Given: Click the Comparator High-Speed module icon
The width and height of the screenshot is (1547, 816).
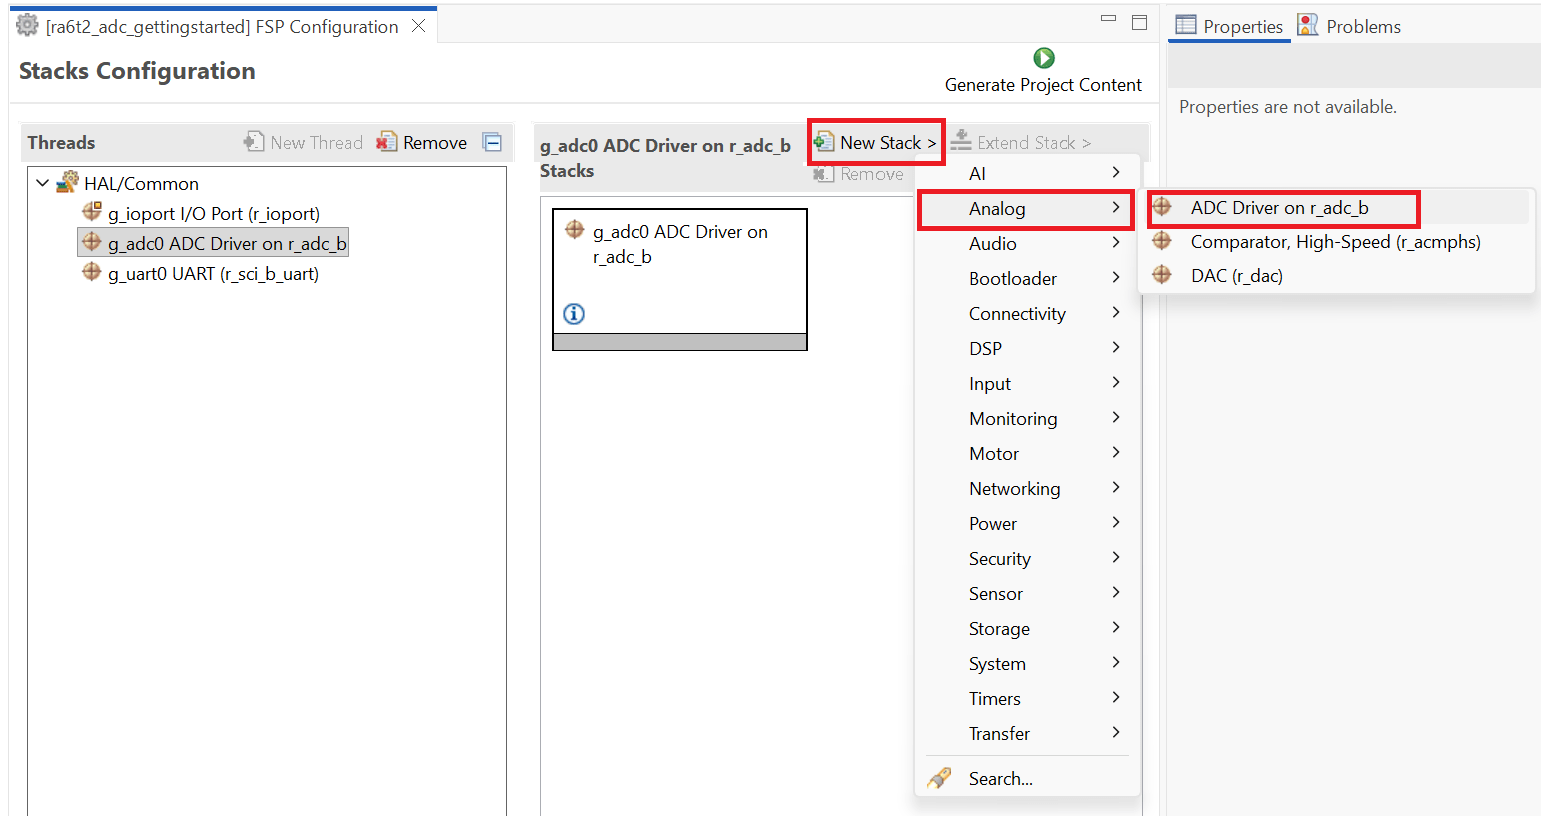Looking at the screenshot, I should coord(1161,241).
